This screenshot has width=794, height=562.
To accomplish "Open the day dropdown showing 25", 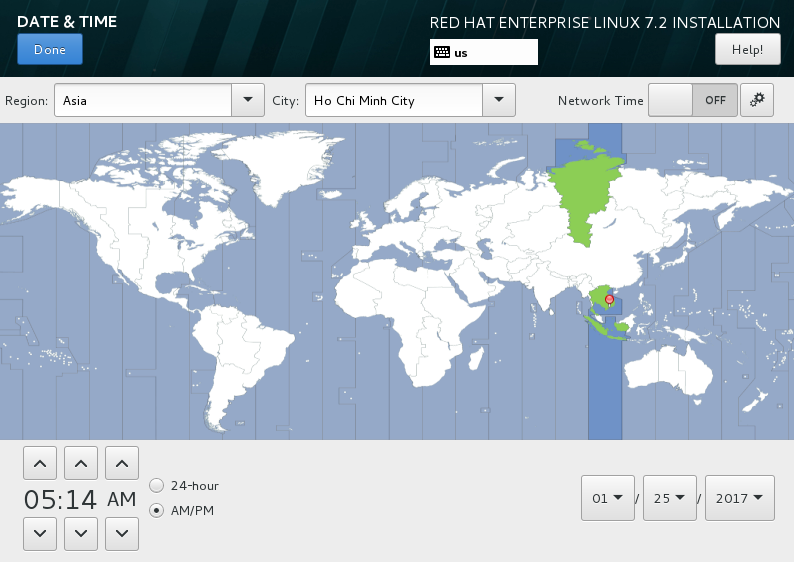I will pos(669,498).
